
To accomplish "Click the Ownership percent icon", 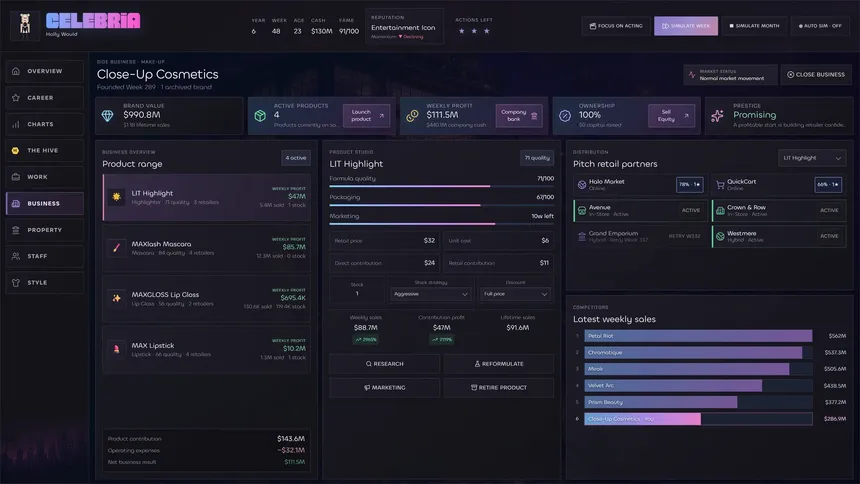I will (x=565, y=115).
